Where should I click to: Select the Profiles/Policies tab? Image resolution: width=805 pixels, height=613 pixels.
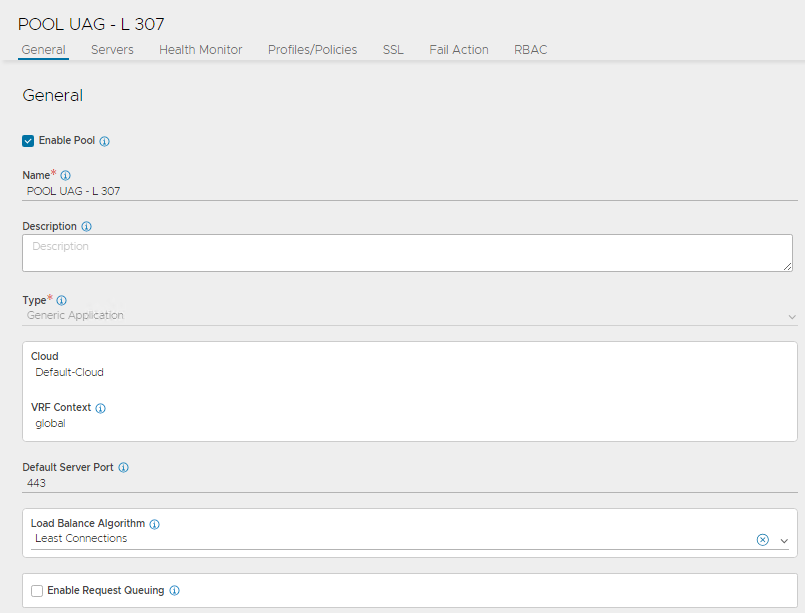click(x=312, y=50)
